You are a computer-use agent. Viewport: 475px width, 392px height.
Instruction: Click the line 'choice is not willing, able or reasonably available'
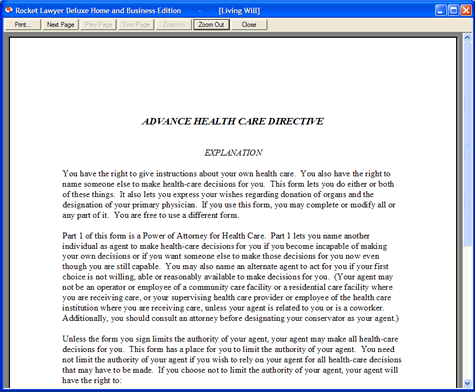228,277
